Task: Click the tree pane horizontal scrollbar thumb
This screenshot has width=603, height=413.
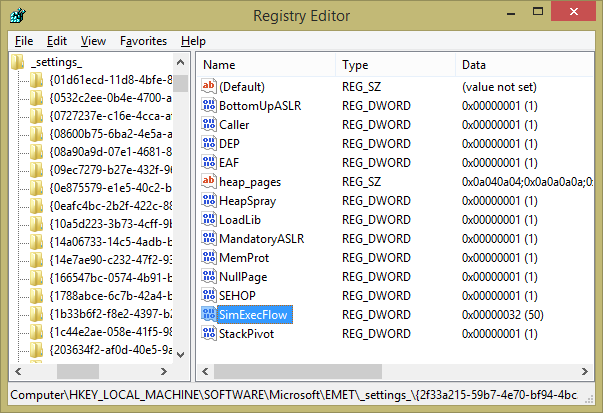Action: [x=78, y=372]
